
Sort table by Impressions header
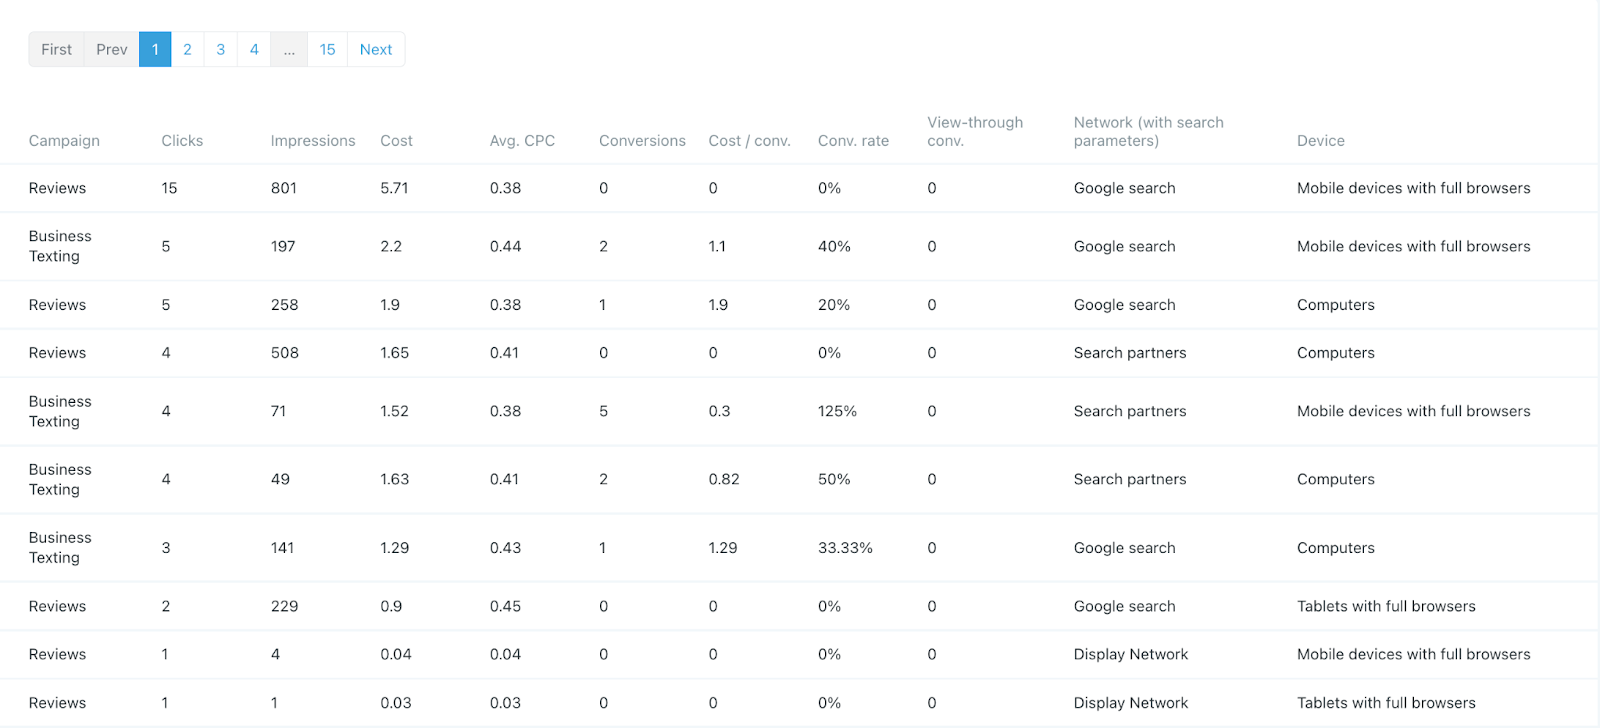pyautogui.click(x=313, y=141)
